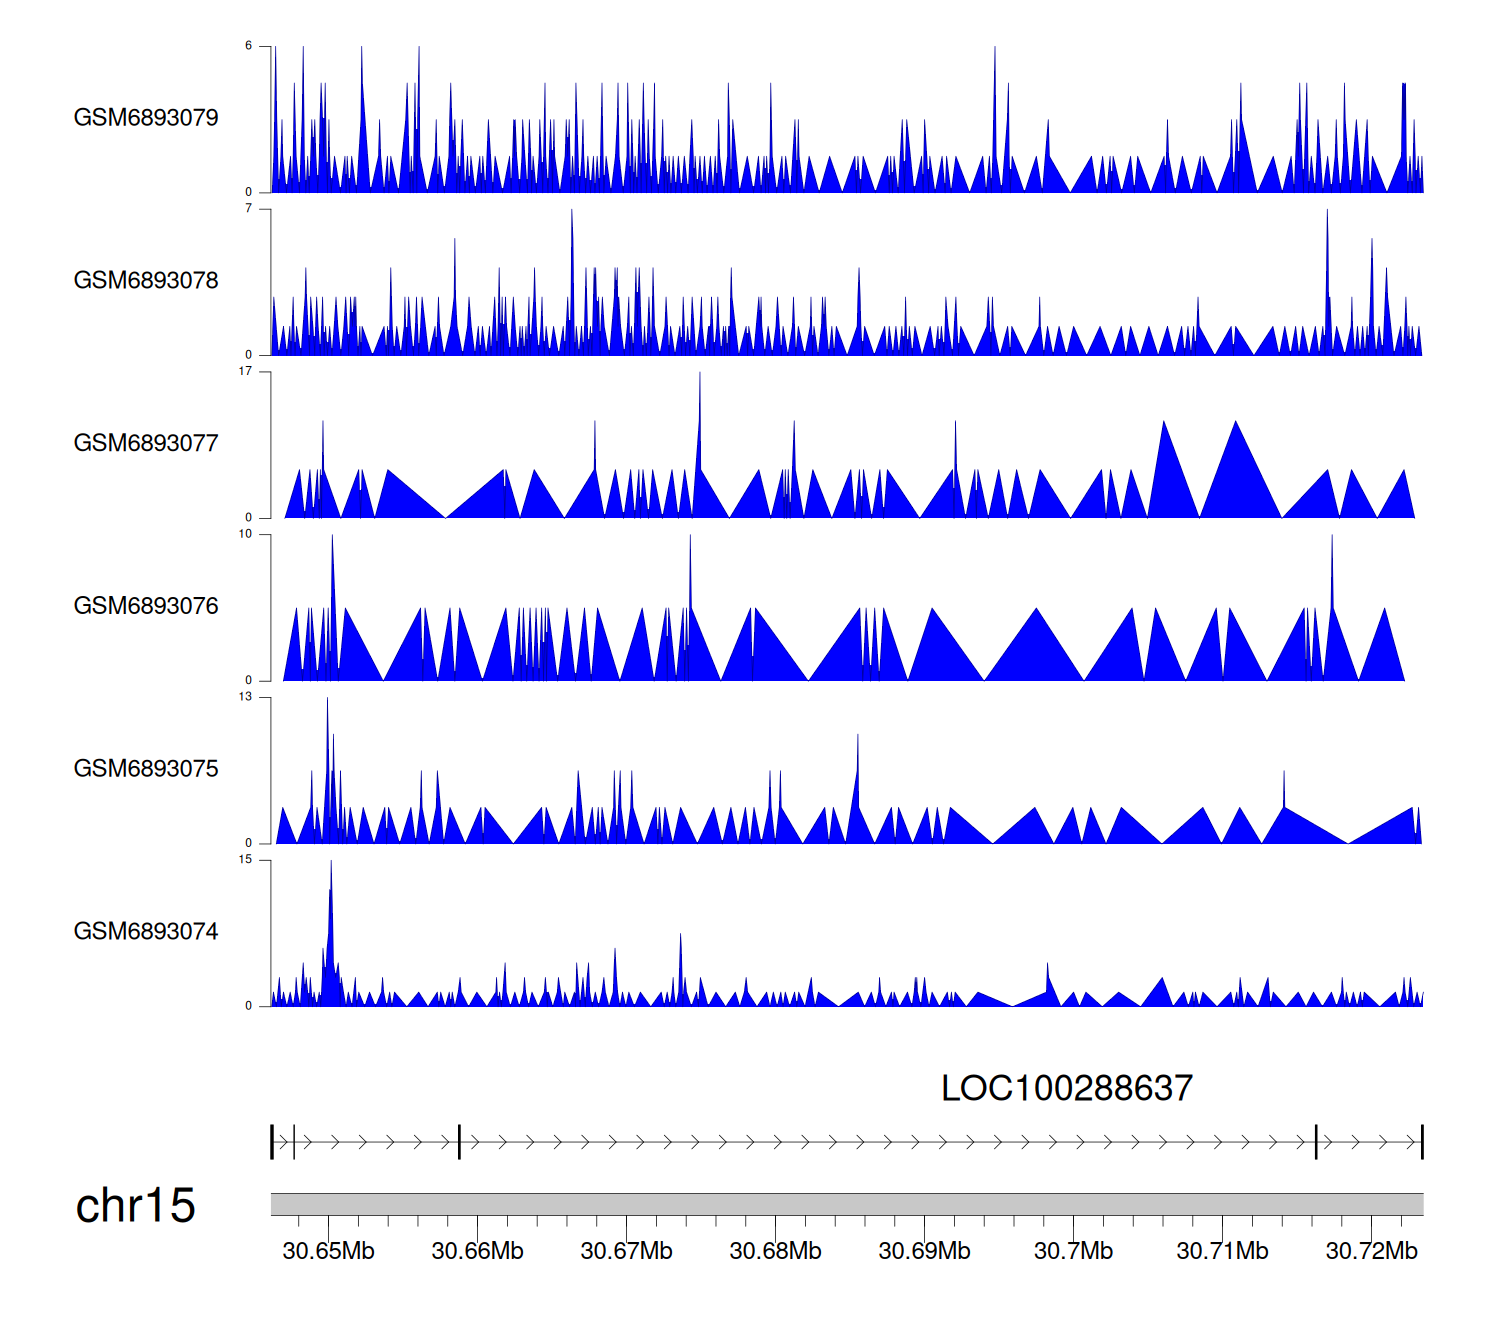Click the gray chr15 ideogram bar
1500x1320 pixels.
tap(846, 1204)
